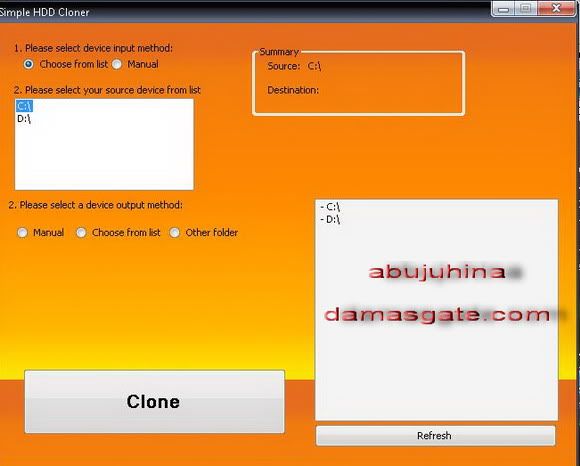
Task: Maximize the Simple HDD Cloner window
Action: tap(525, 9)
